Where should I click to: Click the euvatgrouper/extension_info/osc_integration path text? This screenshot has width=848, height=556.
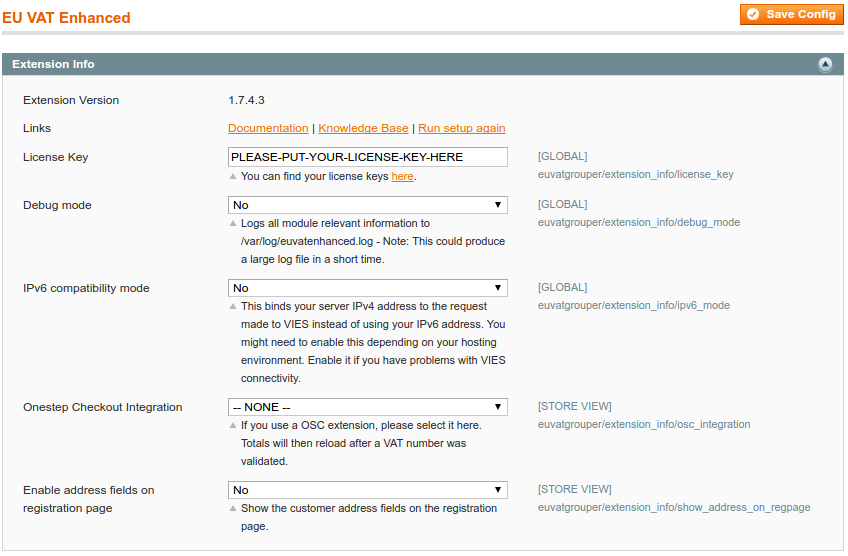point(644,425)
